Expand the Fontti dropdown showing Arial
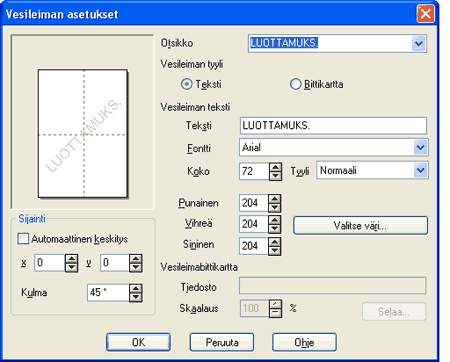This screenshot has height=362, width=450. pyautogui.click(x=420, y=147)
